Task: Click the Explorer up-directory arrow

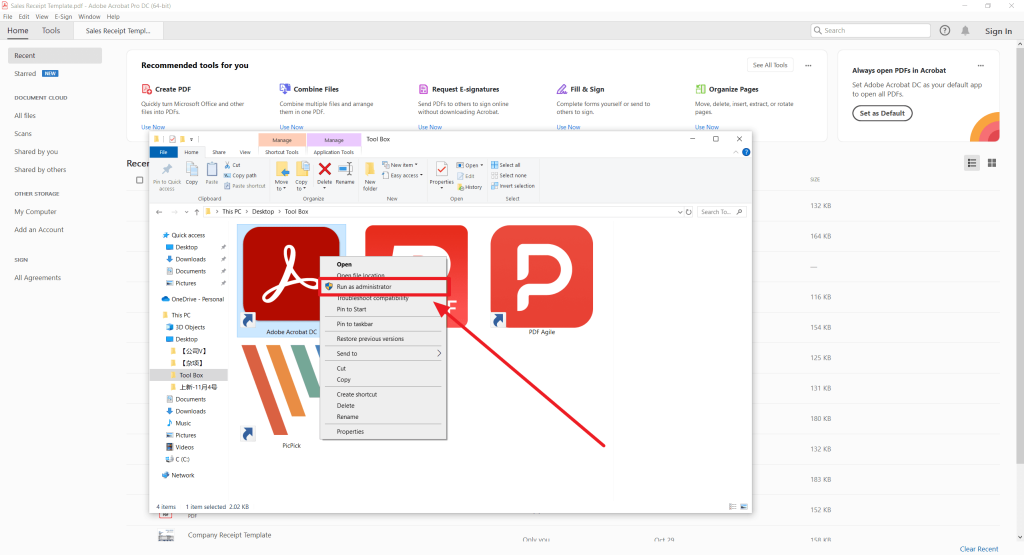Action: (197, 212)
